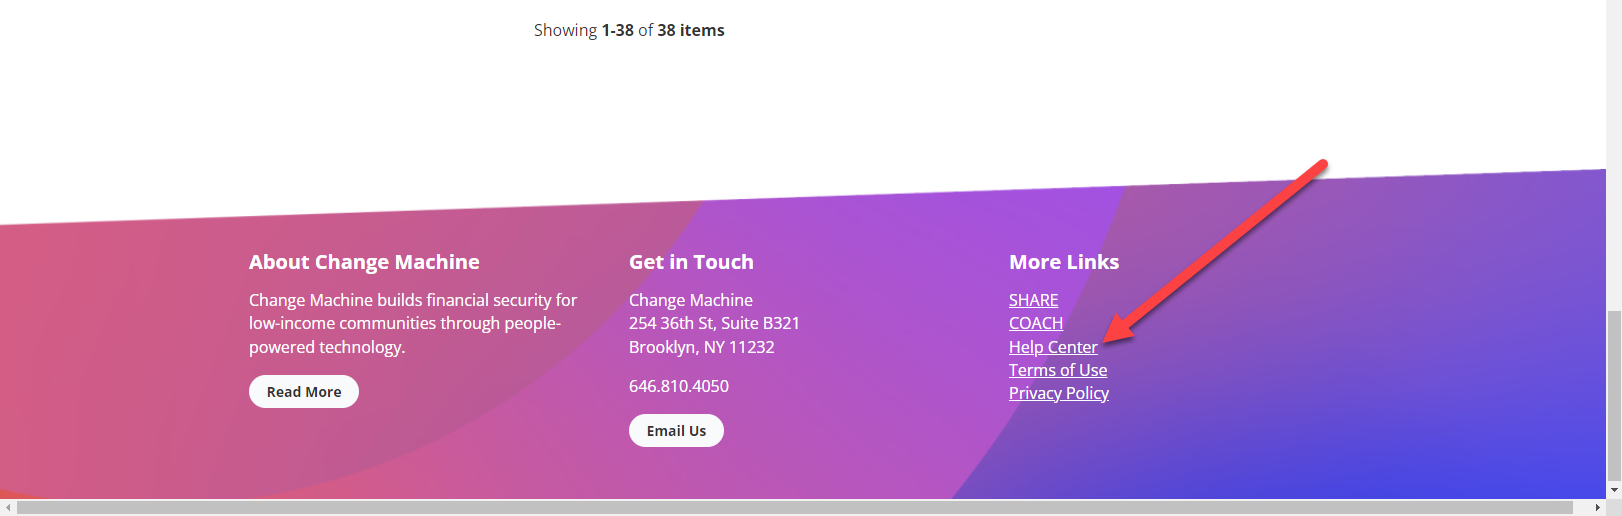Click the Brooklyn, NY 11232 text
Image resolution: width=1622 pixels, height=516 pixels.
[x=701, y=347]
